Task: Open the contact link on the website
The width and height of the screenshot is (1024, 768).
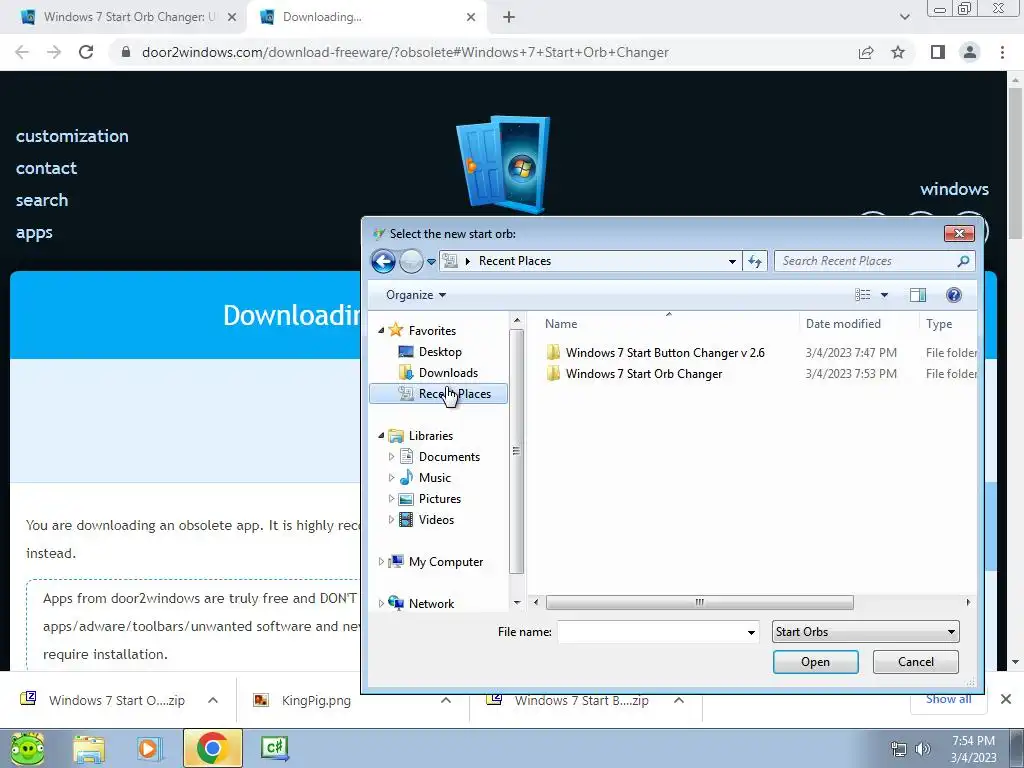Action: coord(46,168)
